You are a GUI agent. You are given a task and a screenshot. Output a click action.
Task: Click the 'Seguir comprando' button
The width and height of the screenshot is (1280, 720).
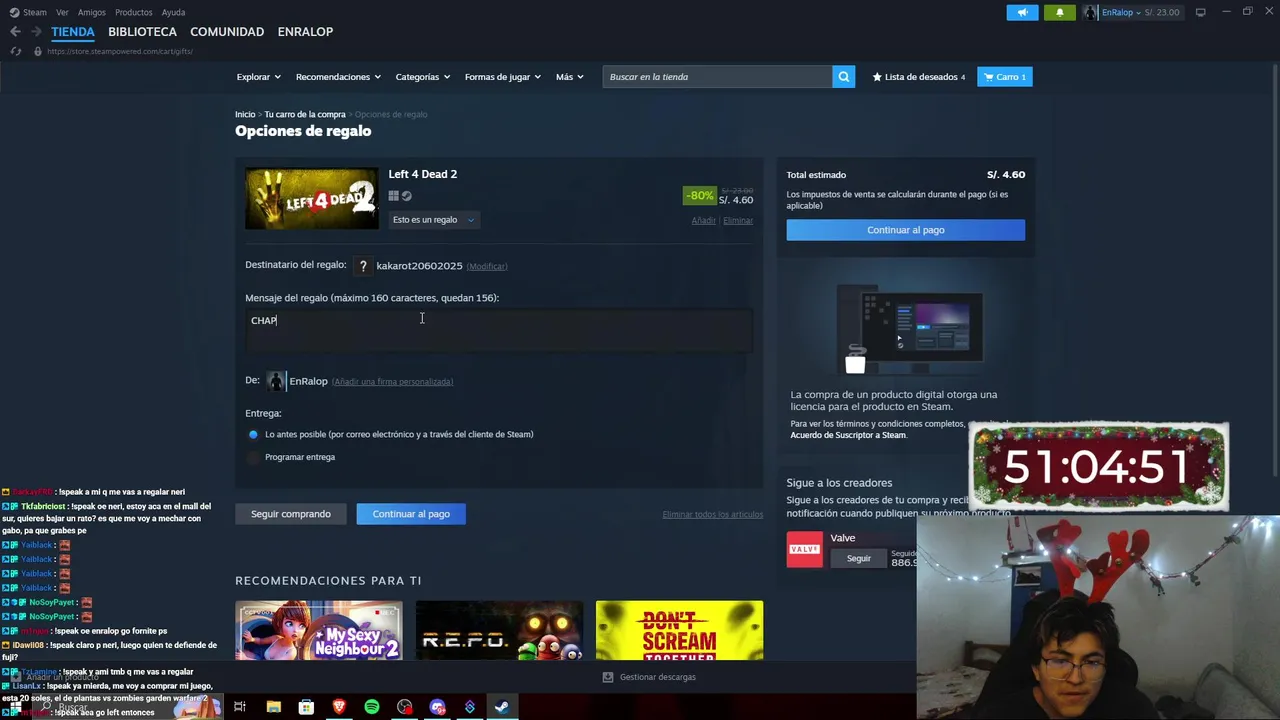pos(290,514)
